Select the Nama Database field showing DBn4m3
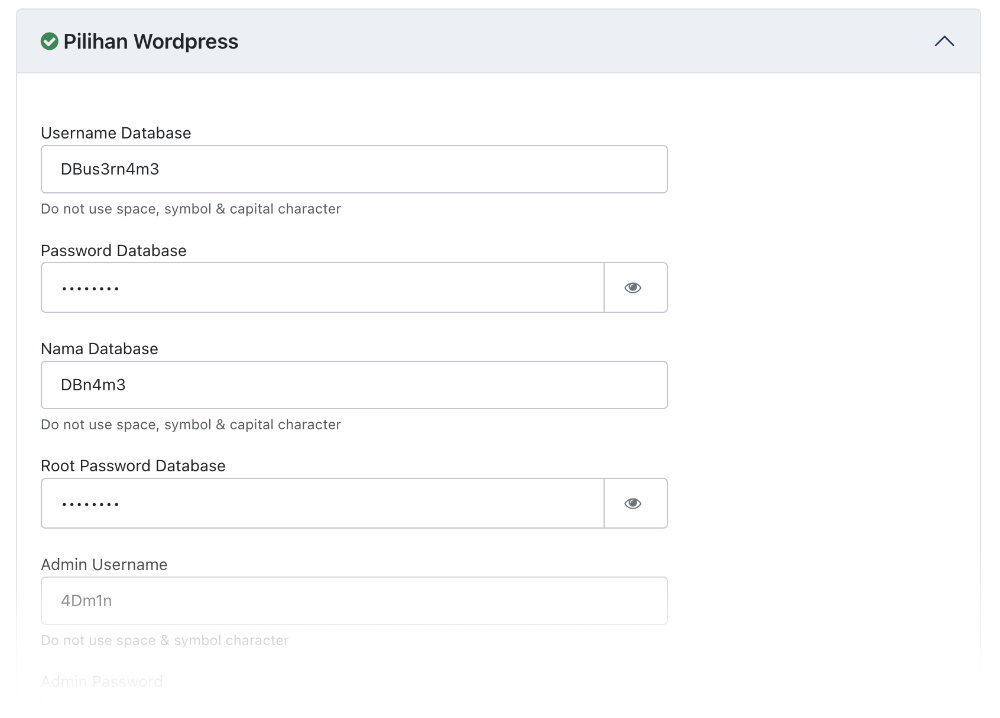 (x=353, y=385)
